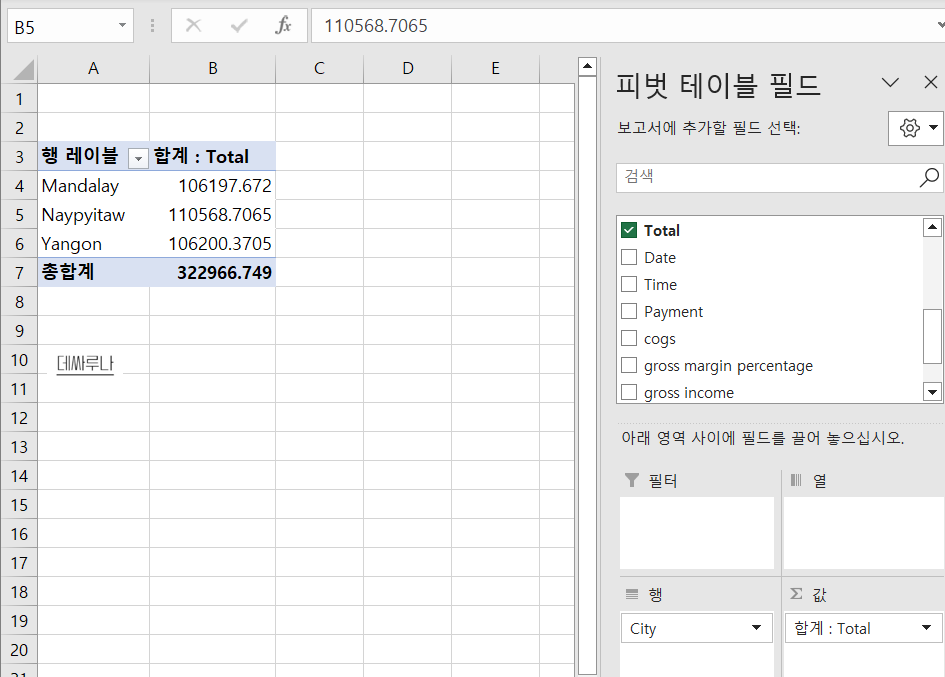This screenshot has width=945, height=677.
Task: Click the Total field name in list
Action: 662,230
